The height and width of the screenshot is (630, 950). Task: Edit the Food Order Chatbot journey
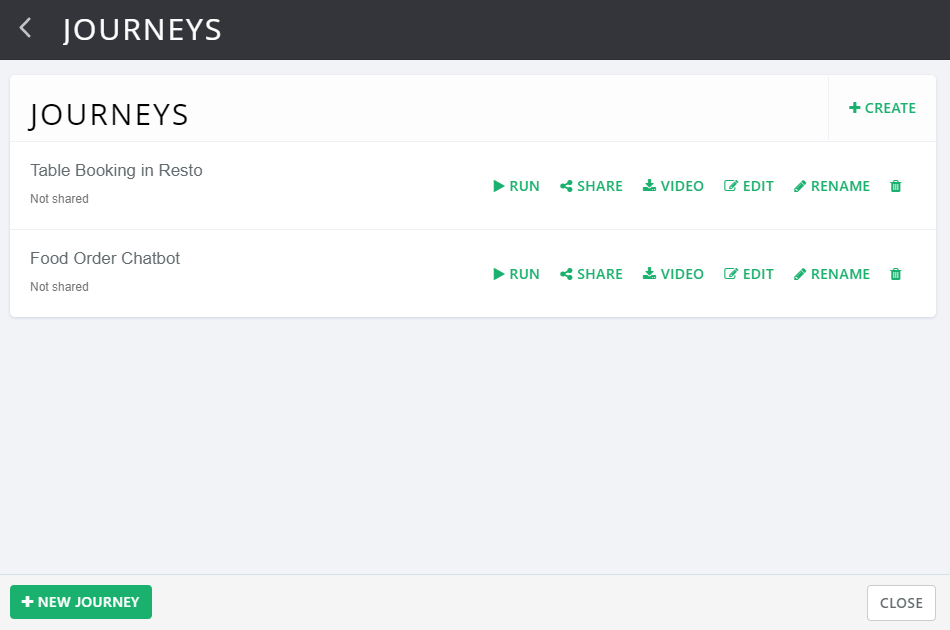(749, 274)
